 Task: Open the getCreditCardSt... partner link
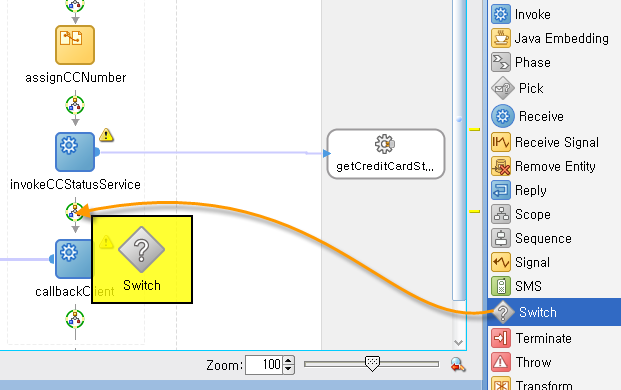click(x=386, y=154)
